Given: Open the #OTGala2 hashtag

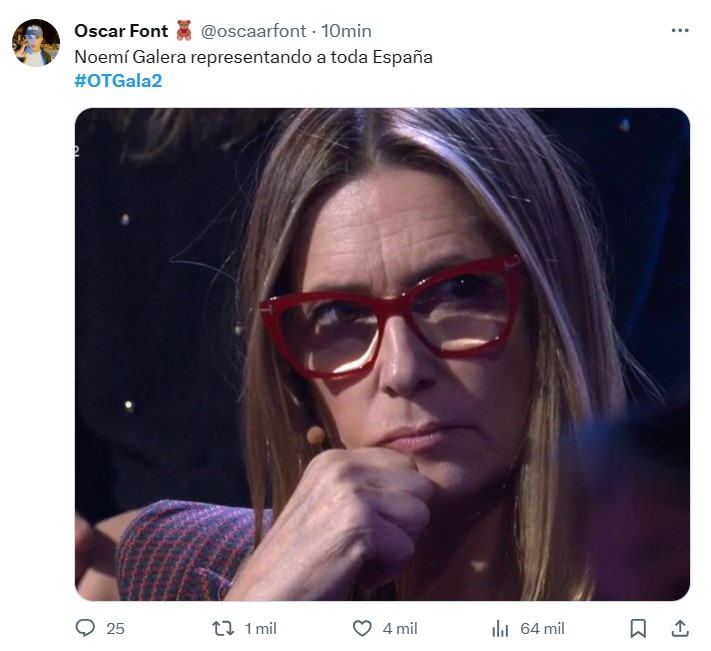Looking at the screenshot, I should (118, 80).
